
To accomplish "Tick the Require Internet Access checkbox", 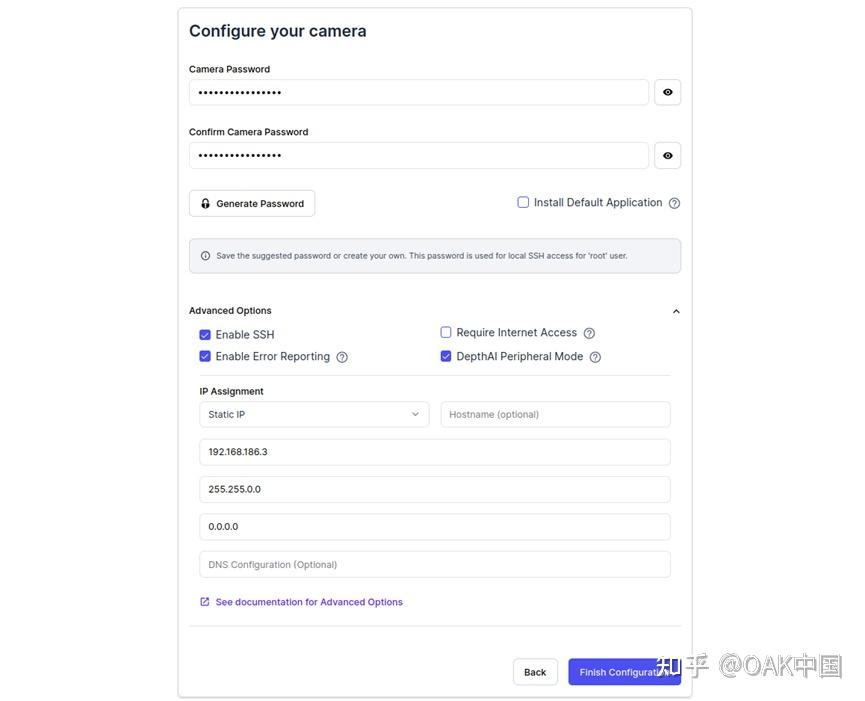I will tap(446, 332).
